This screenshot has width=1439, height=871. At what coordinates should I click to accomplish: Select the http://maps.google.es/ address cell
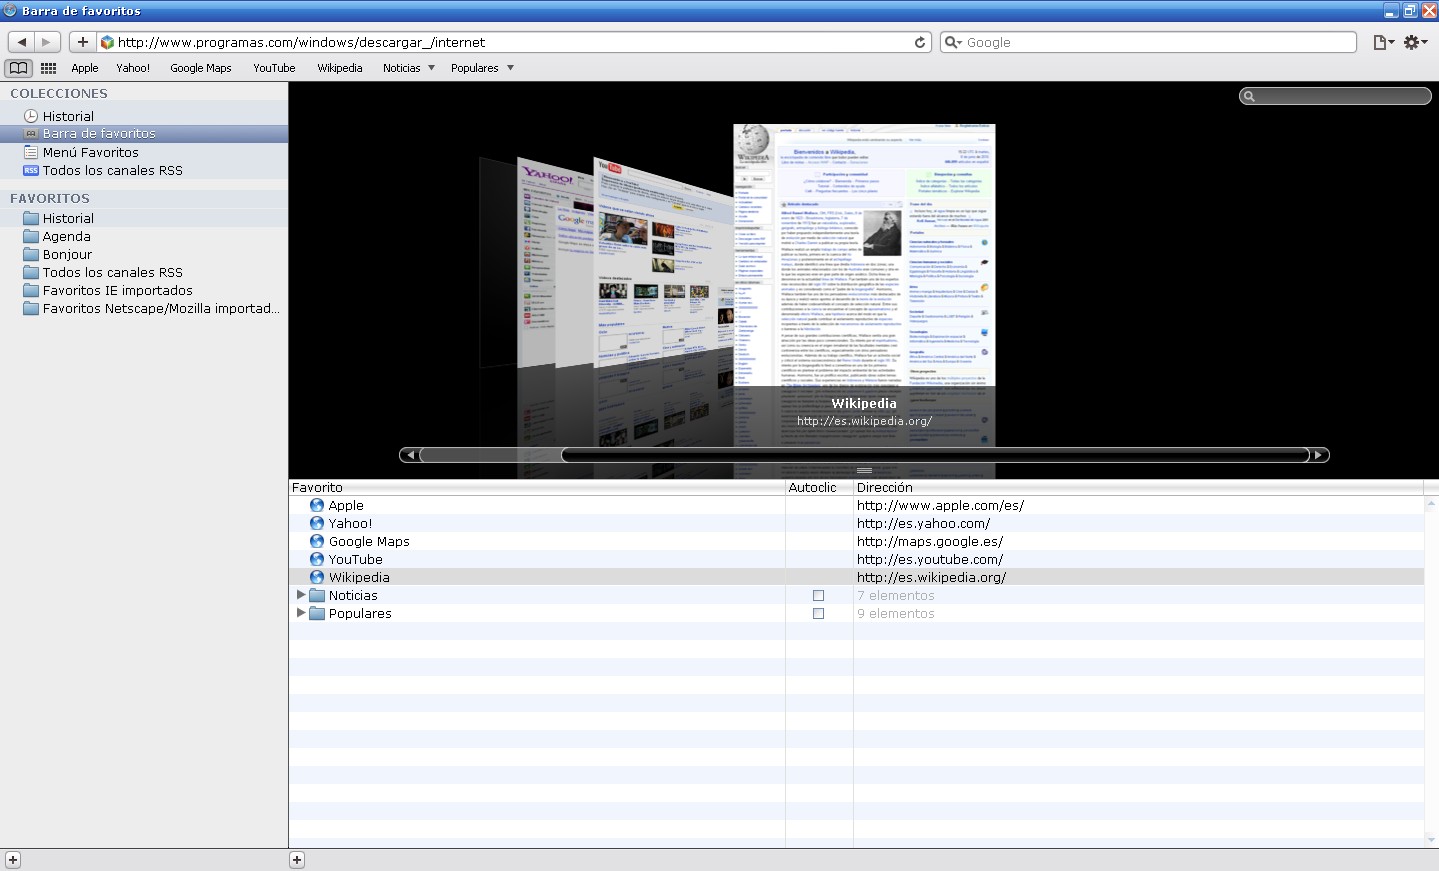click(x=1138, y=541)
